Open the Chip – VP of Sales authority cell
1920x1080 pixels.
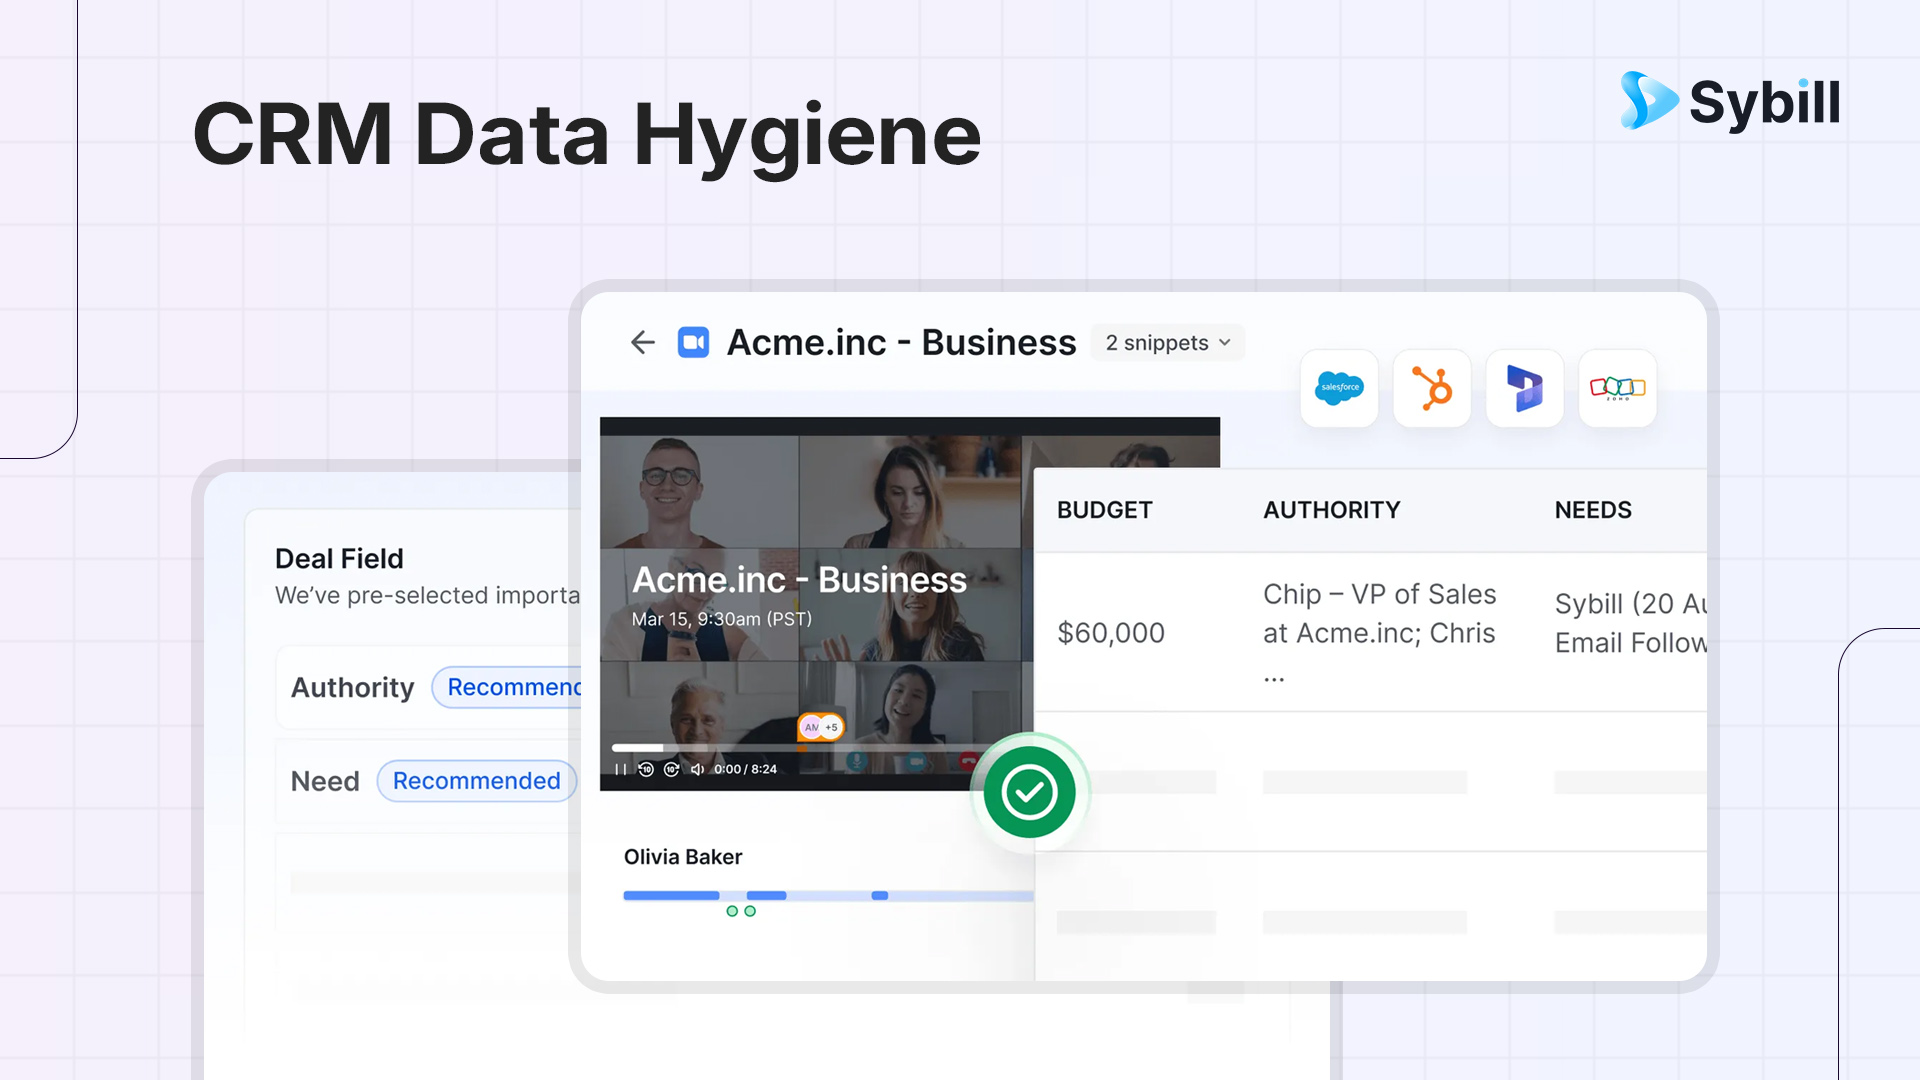point(1380,633)
